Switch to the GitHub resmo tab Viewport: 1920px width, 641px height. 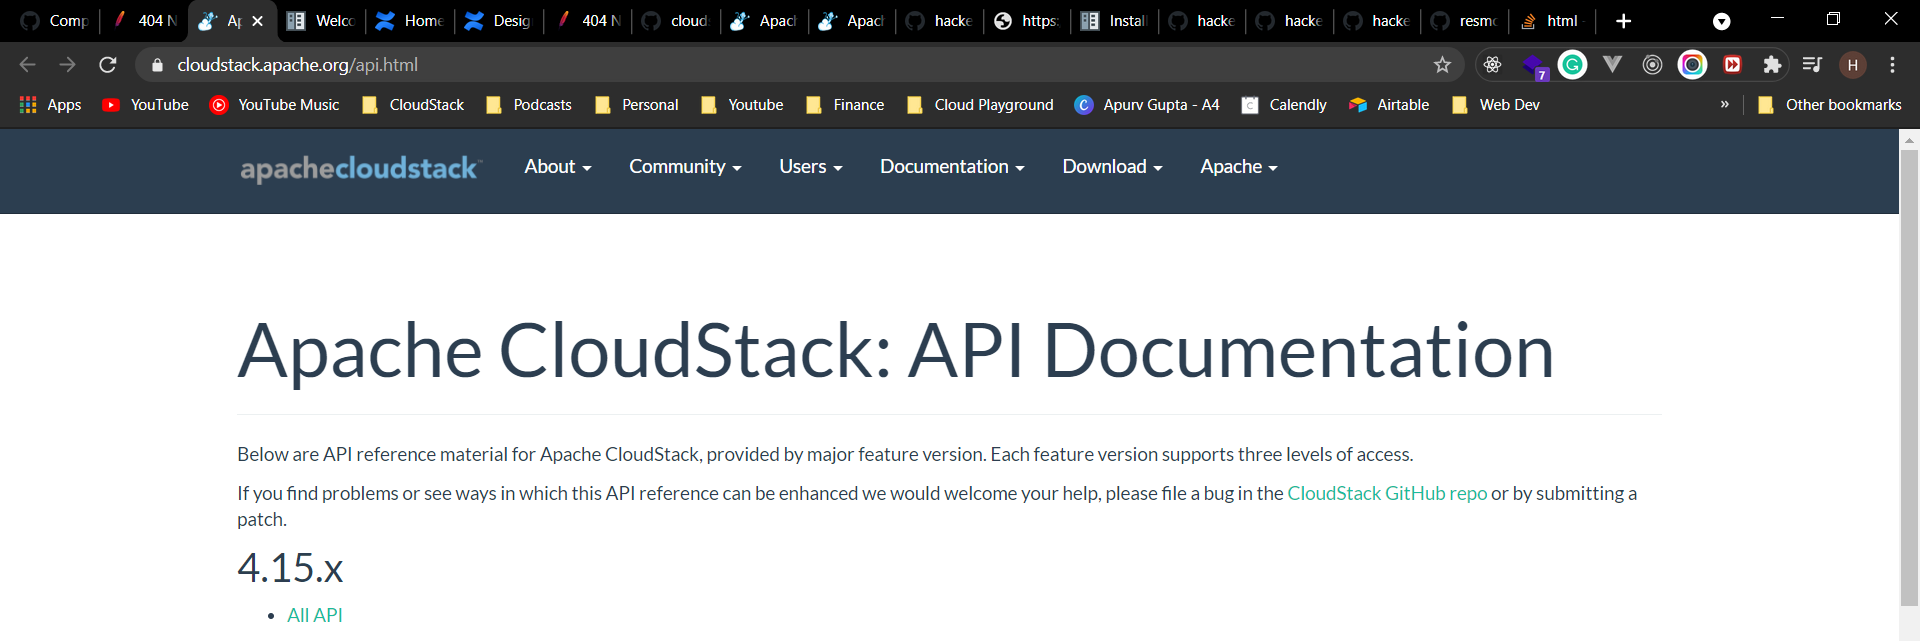tap(1465, 21)
